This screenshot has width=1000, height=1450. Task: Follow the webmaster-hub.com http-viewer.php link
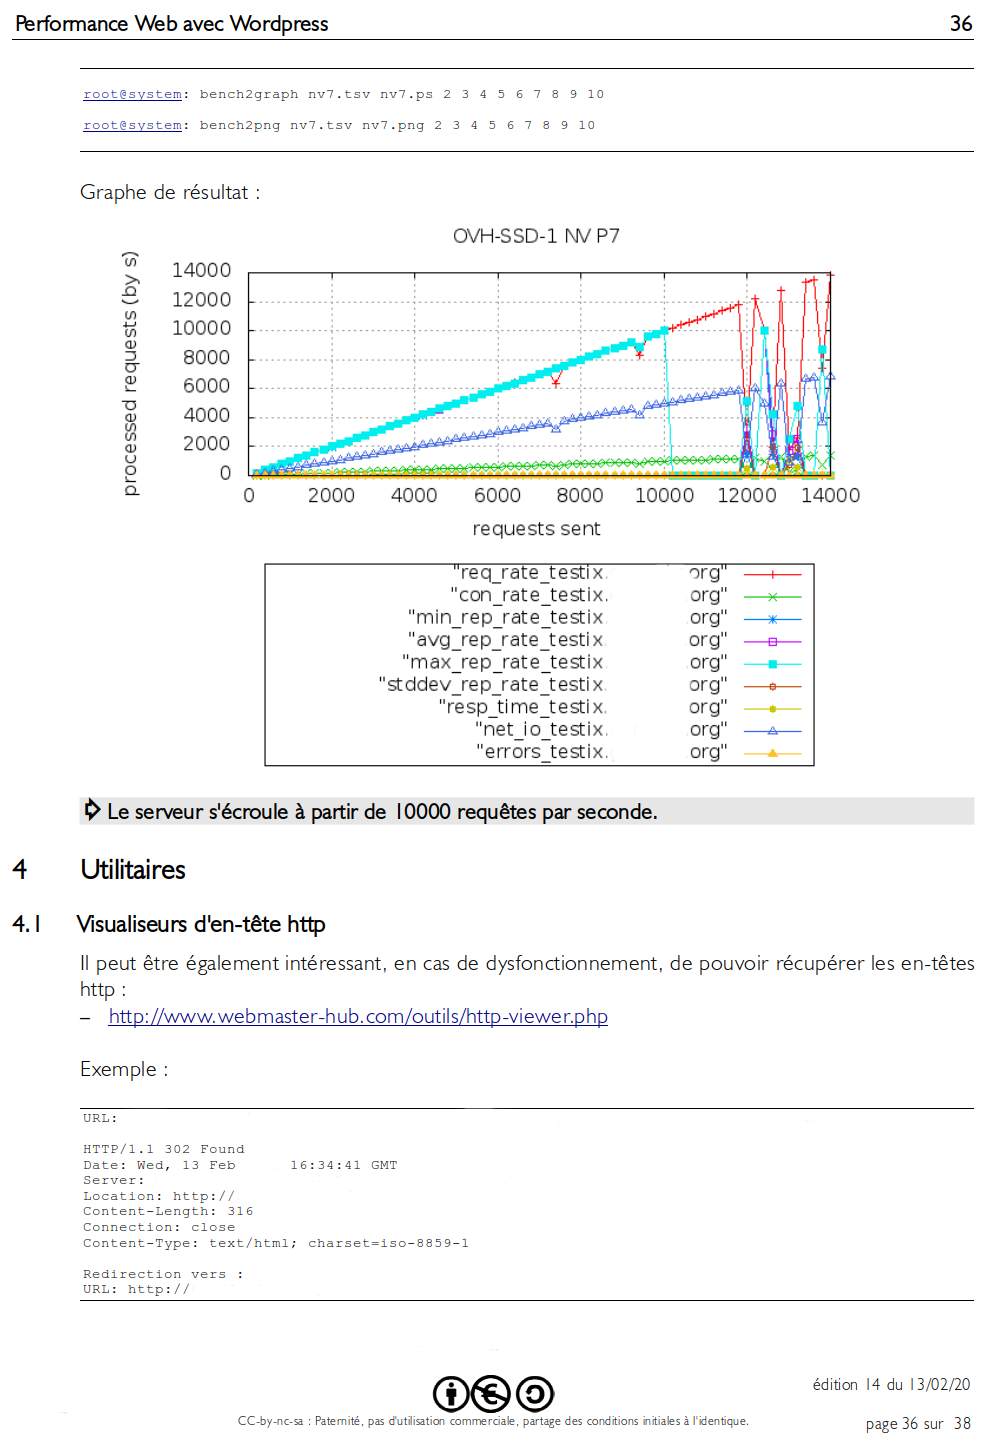pyautogui.click(x=358, y=1016)
